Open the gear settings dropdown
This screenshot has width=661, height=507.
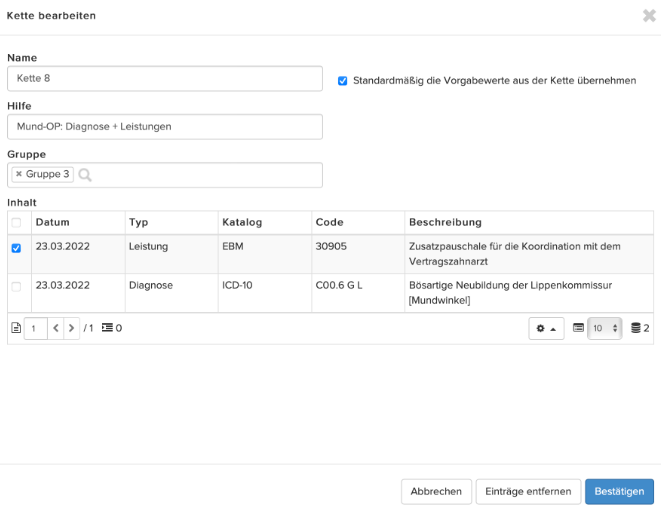(x=546, y=328)
